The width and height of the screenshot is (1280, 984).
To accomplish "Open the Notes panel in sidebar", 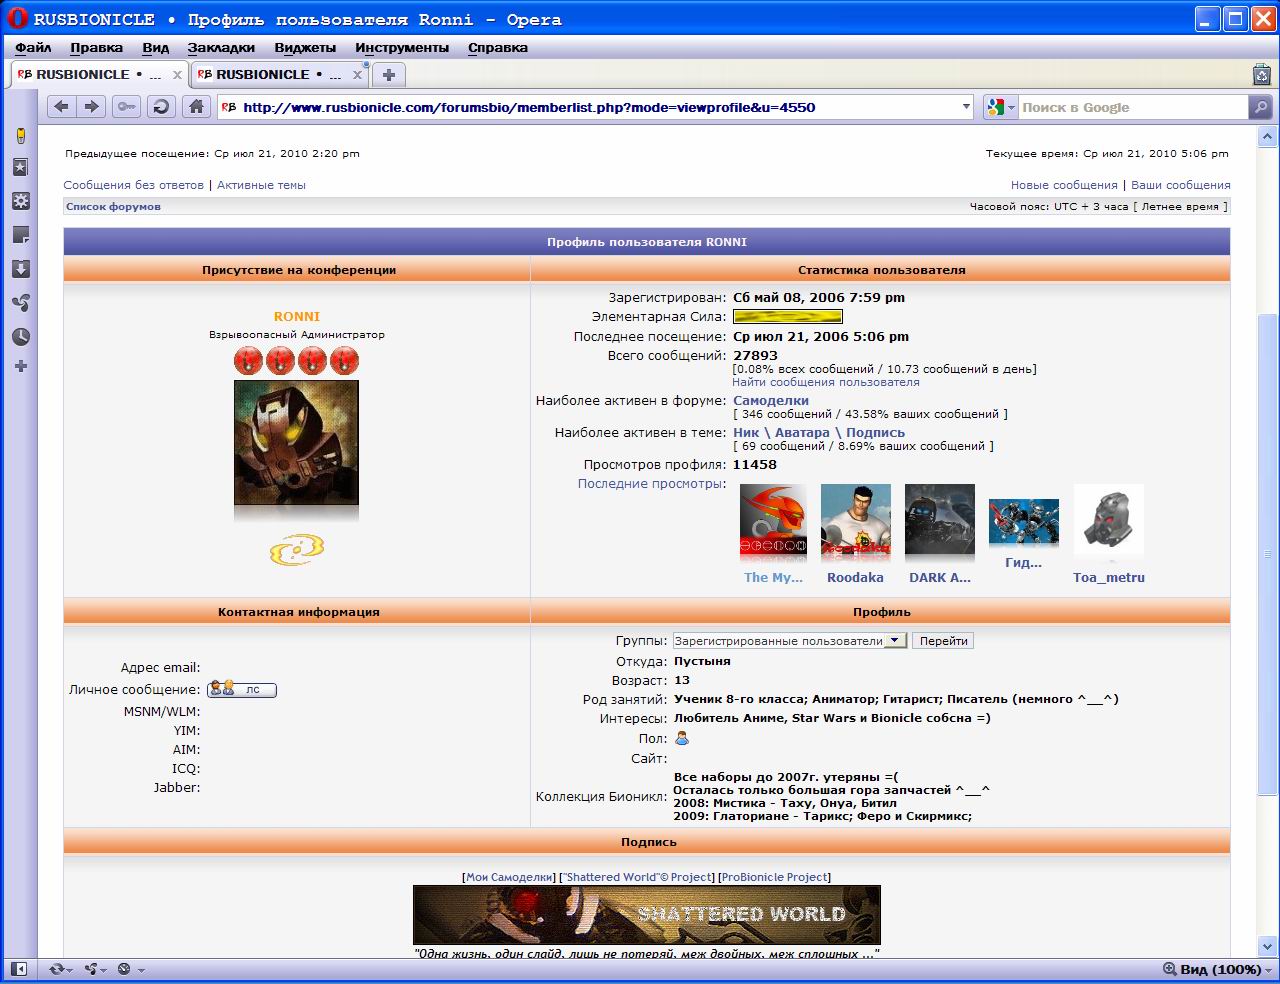I will (x=20, y=235).
